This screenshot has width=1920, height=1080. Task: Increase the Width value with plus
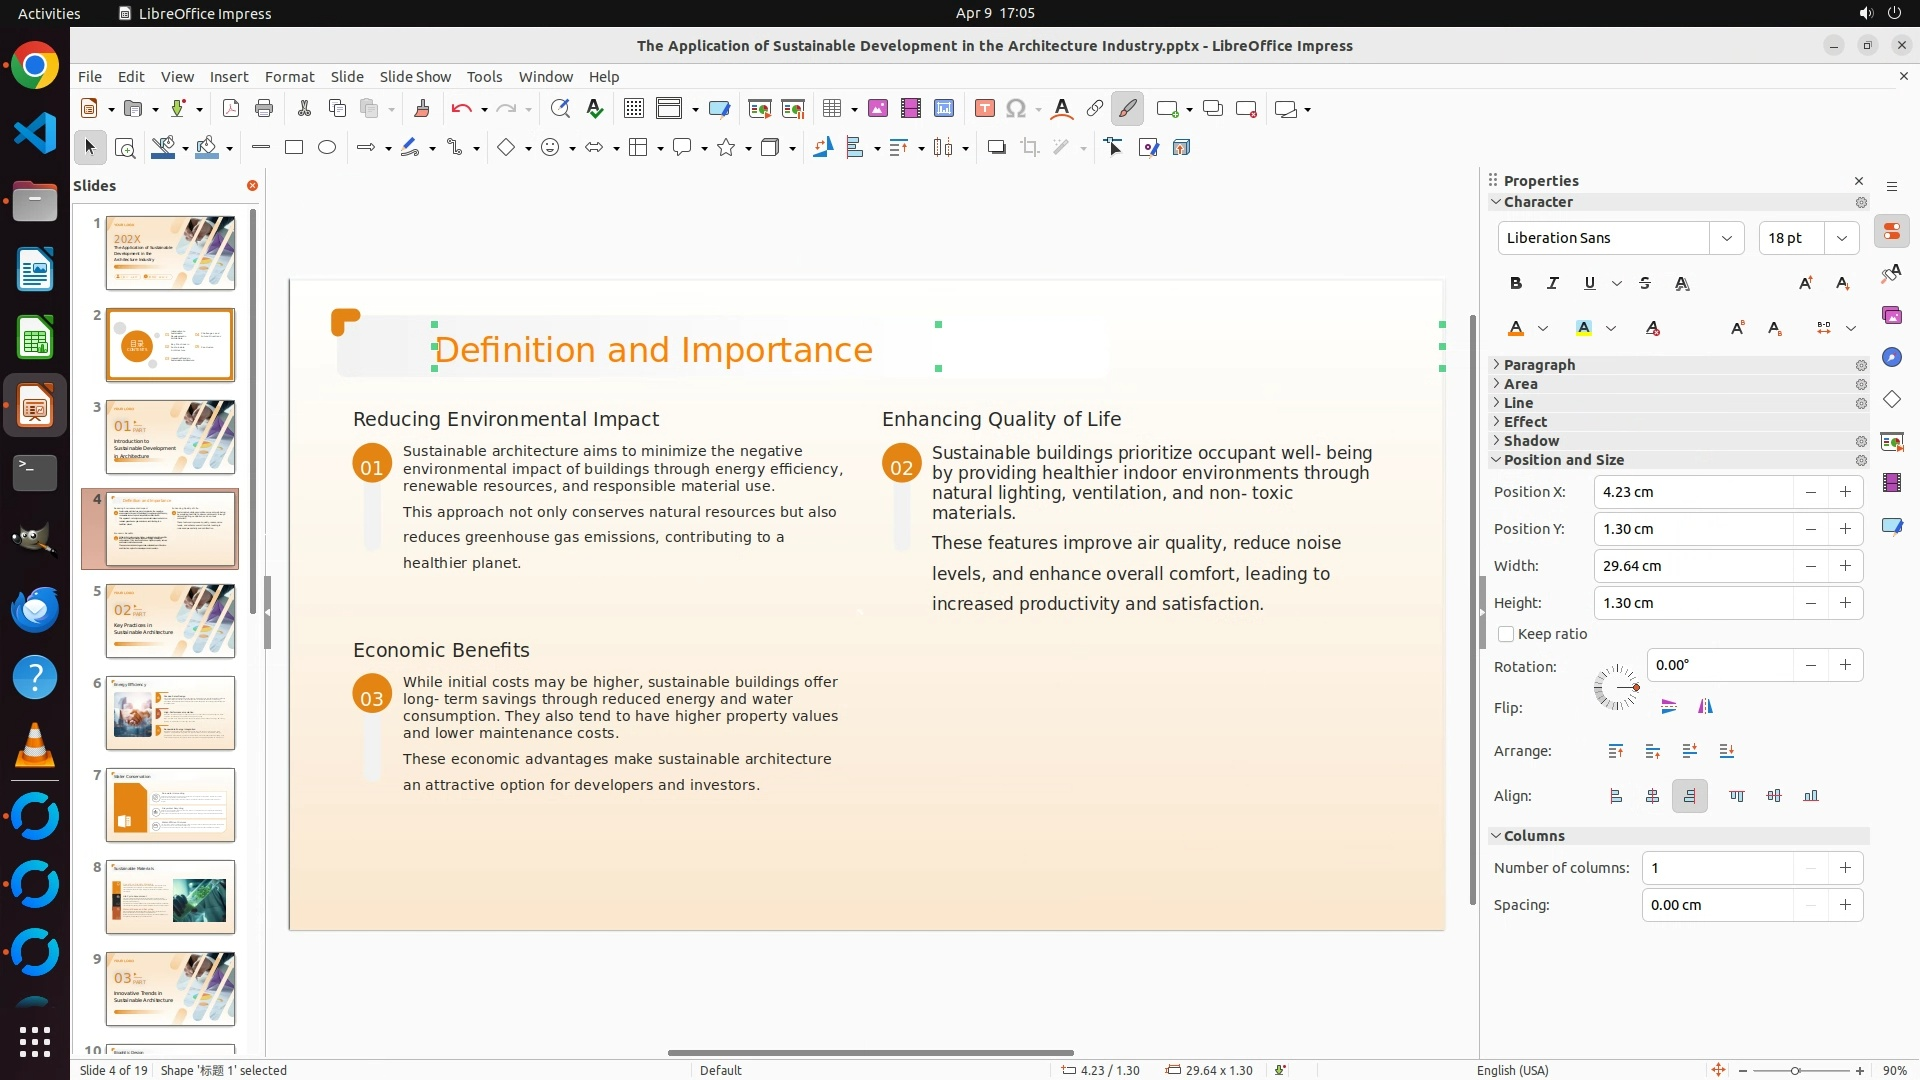[1845, 566]
